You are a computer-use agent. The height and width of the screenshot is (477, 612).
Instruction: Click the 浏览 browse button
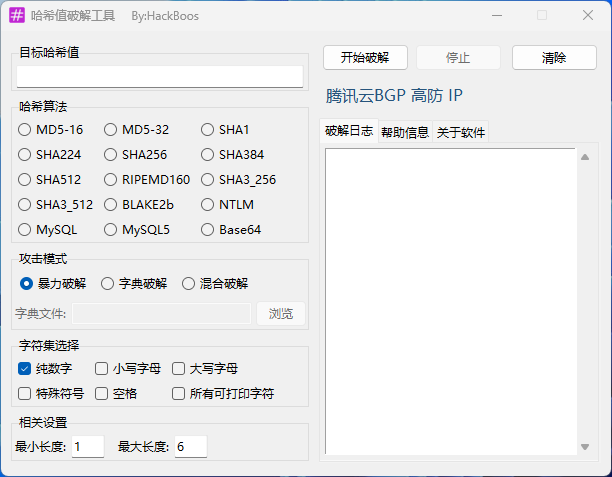click(281, 313)
